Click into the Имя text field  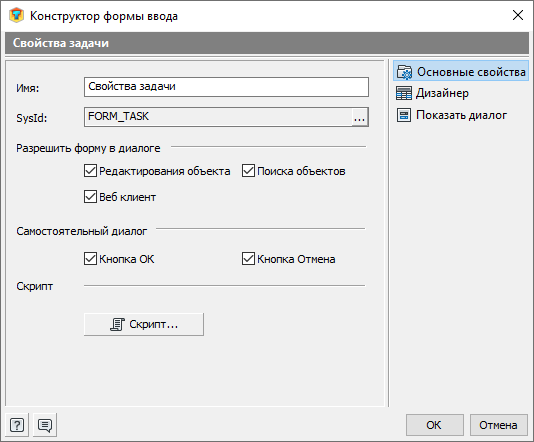point(226,87)
